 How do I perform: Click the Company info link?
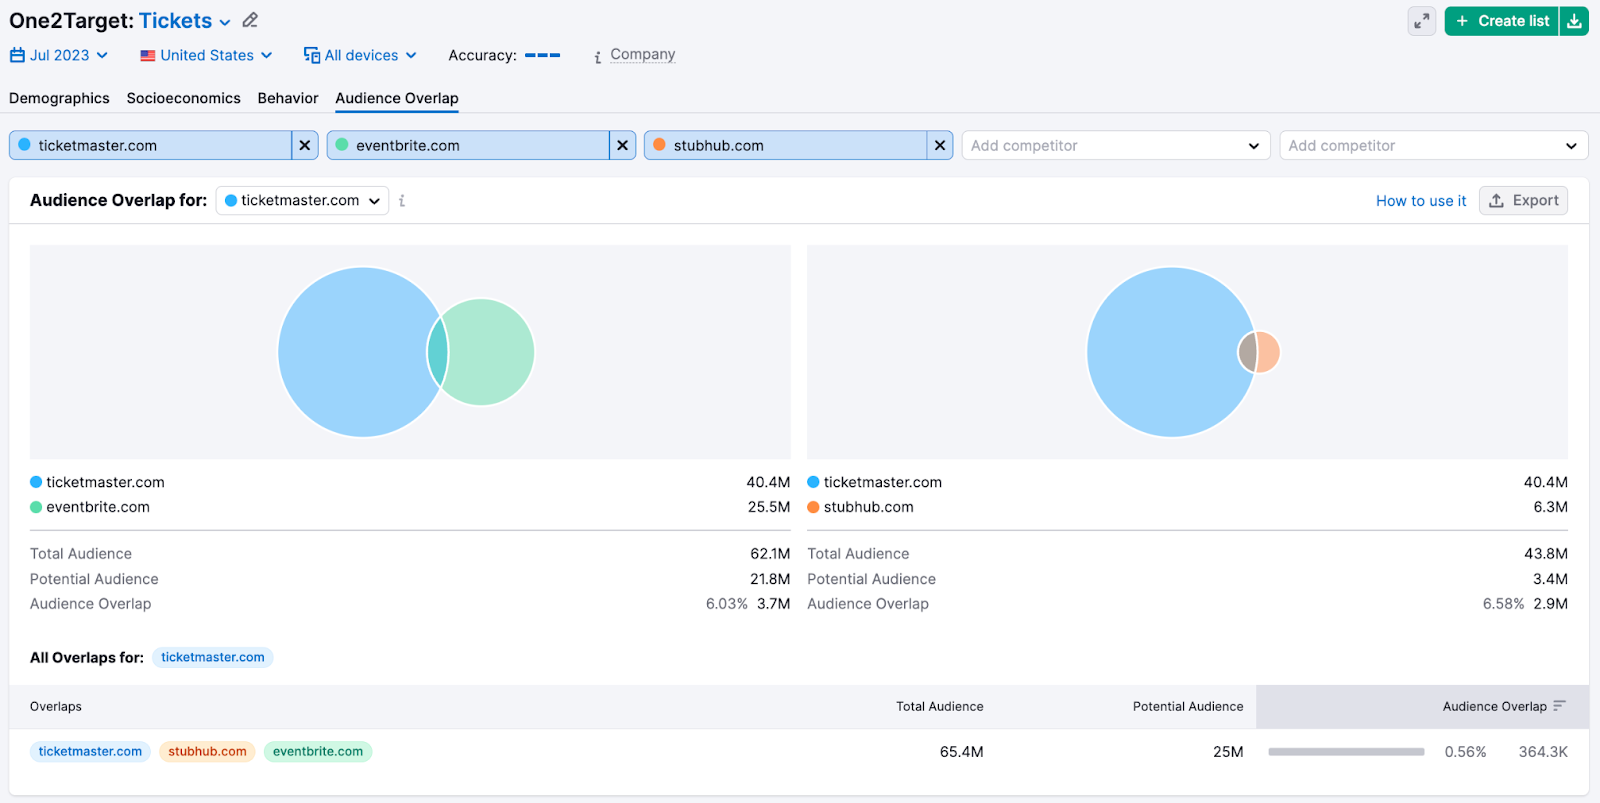[642, 54]
